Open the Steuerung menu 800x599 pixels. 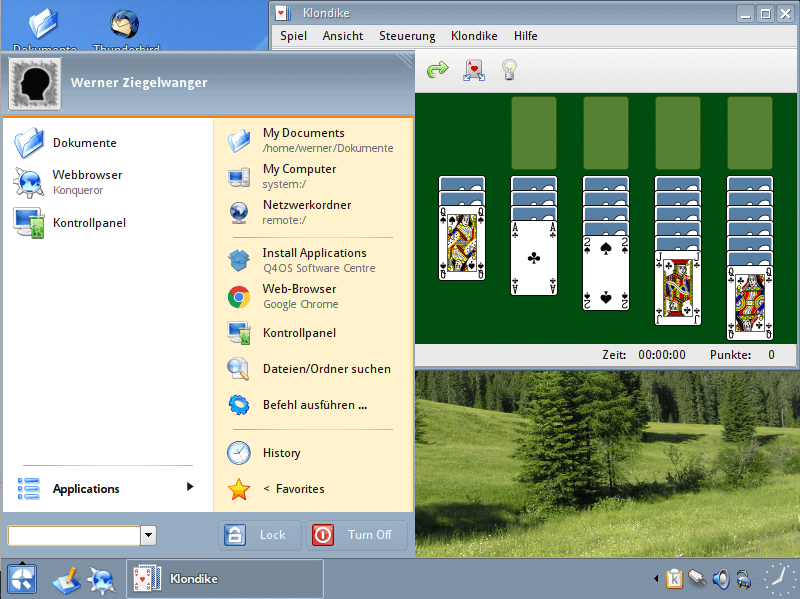point(407,36)
